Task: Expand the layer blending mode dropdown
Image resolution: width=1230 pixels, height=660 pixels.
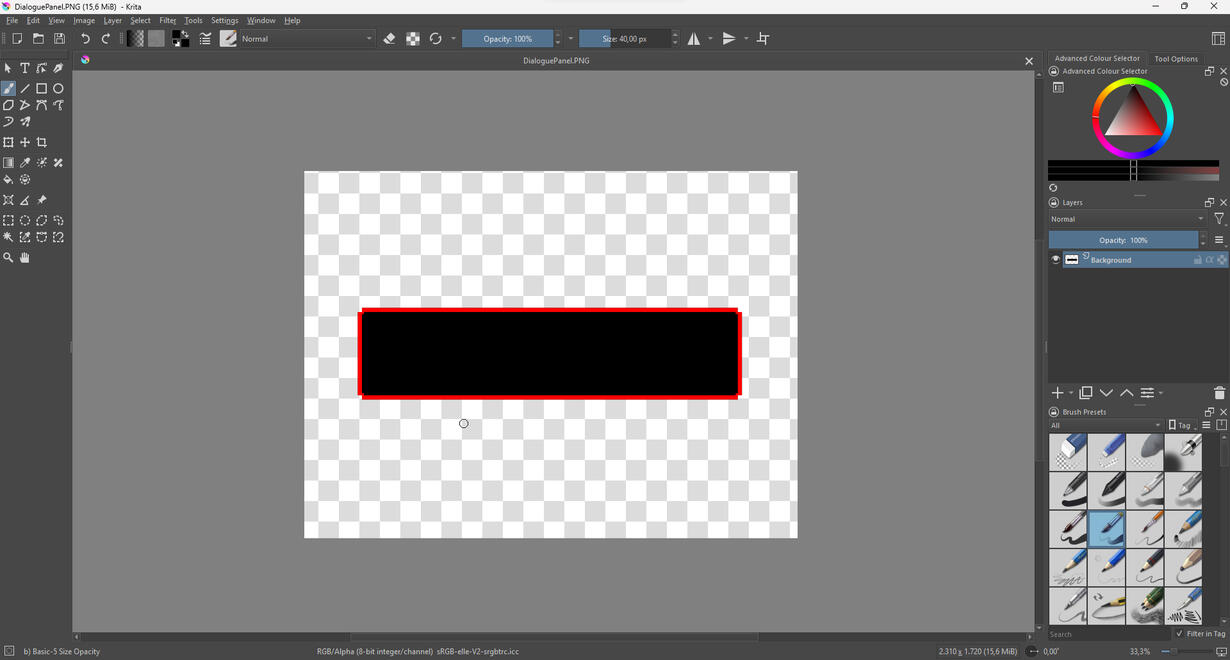Action: (x=1127, y=219)
